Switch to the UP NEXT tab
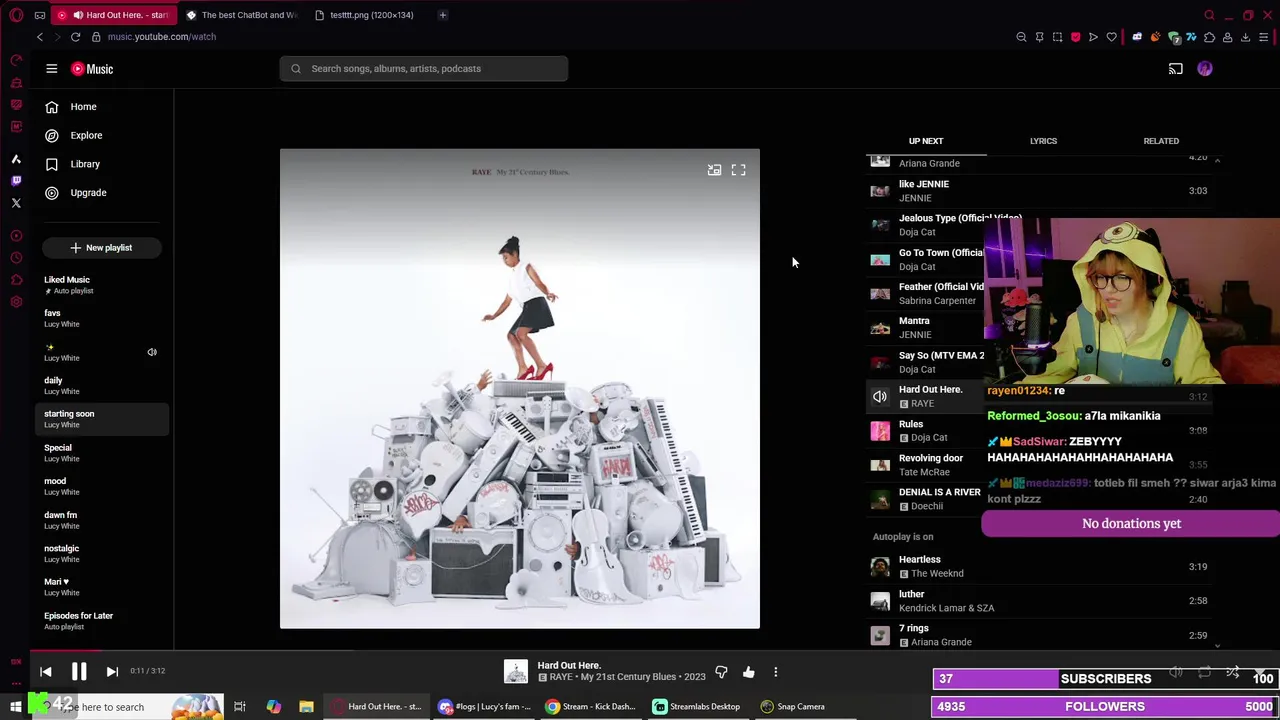The image size is (1280, 720). 926,141
